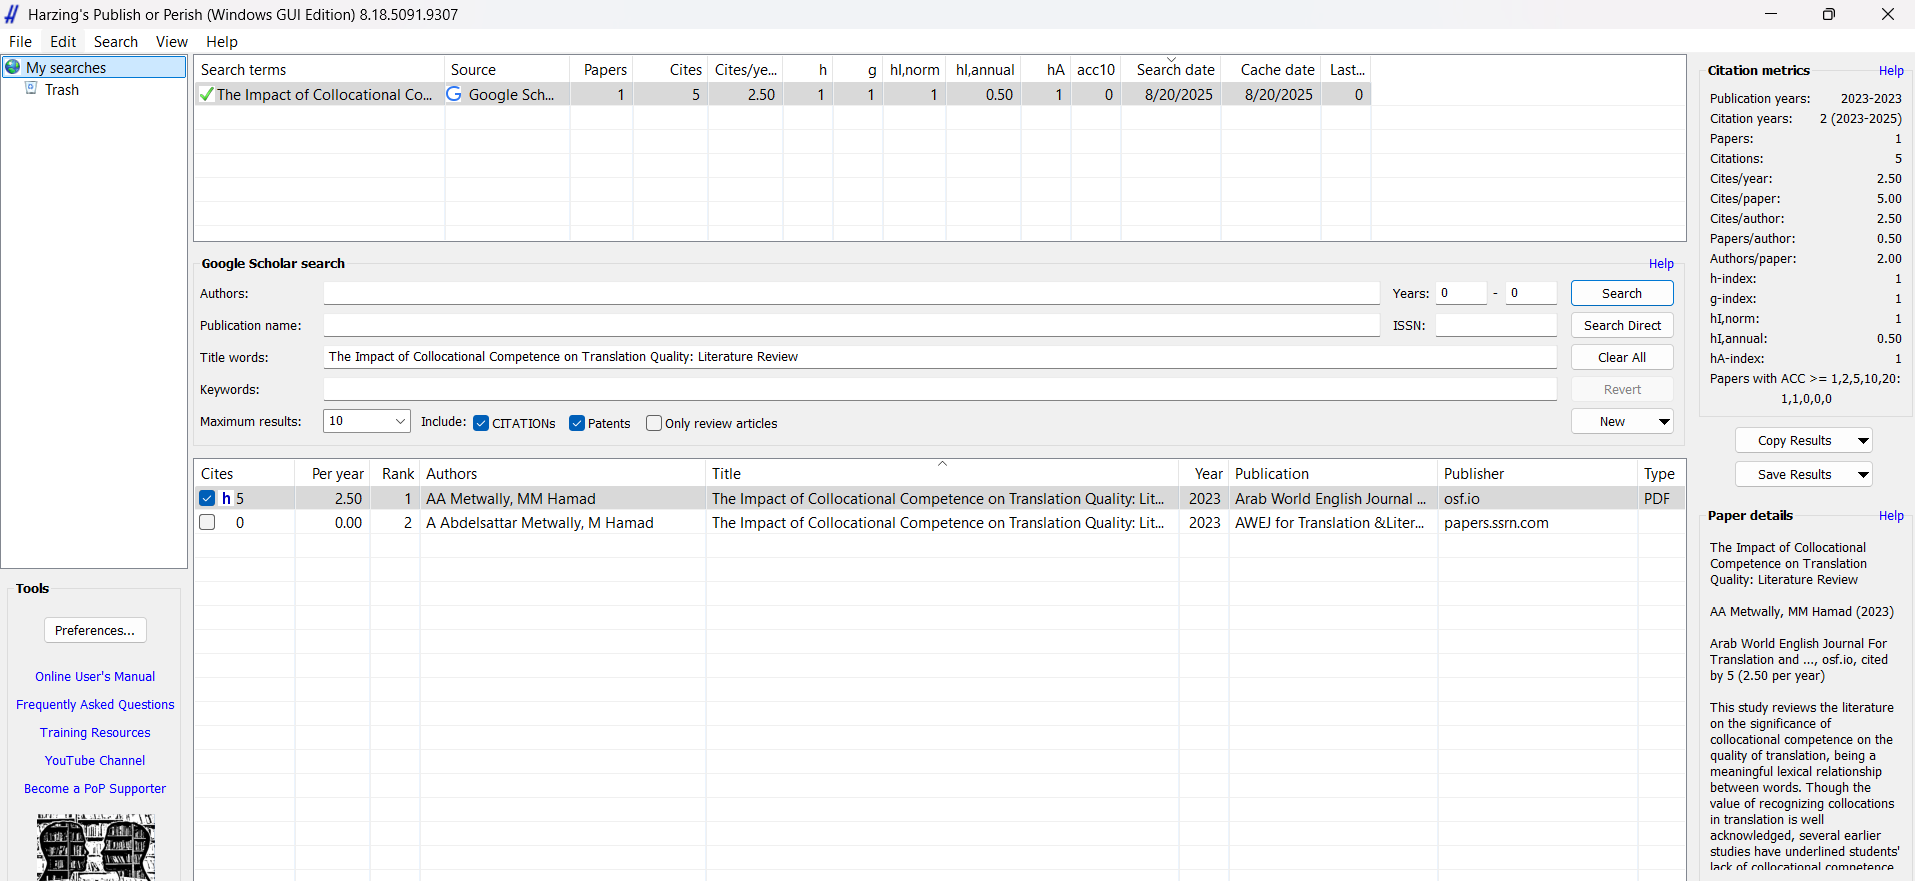Open the Trash folder icon
The image size is (1915, 881).
[31, 89]
